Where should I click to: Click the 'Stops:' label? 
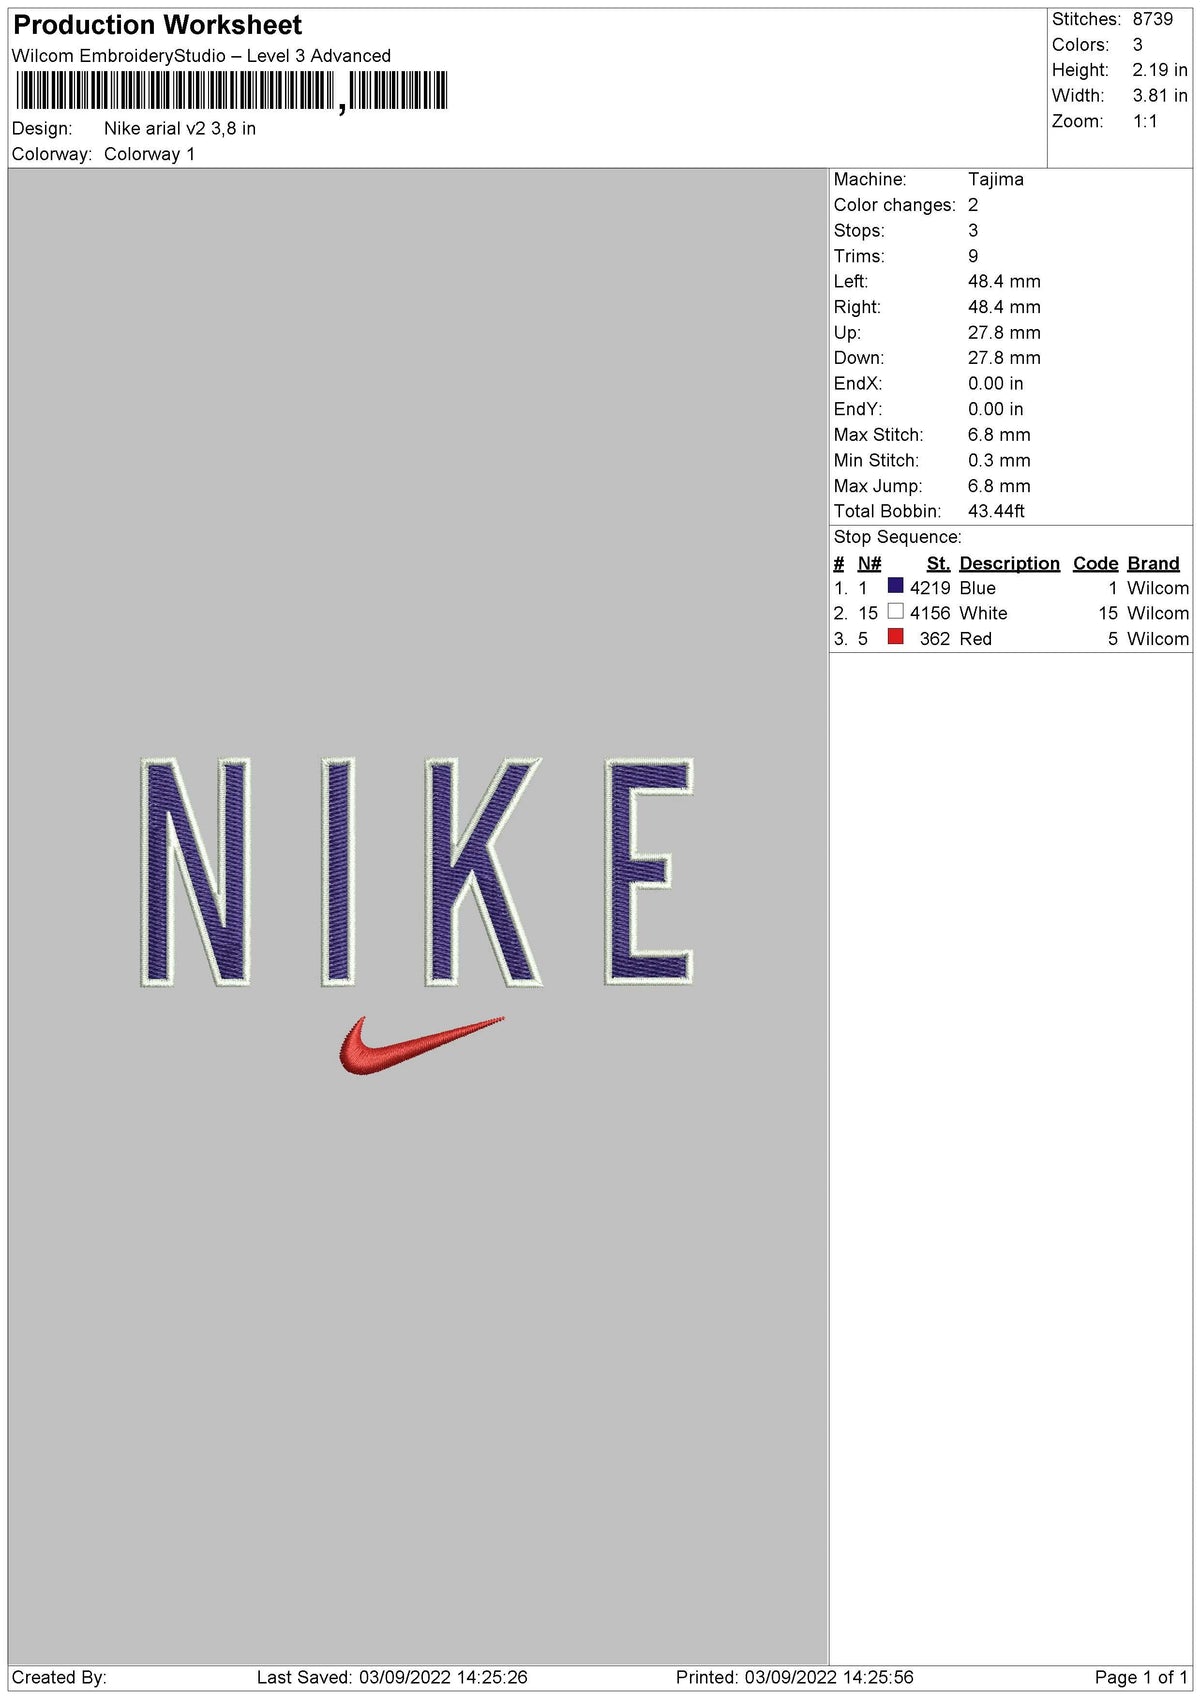pyautogui.click(x=859, y=231)
